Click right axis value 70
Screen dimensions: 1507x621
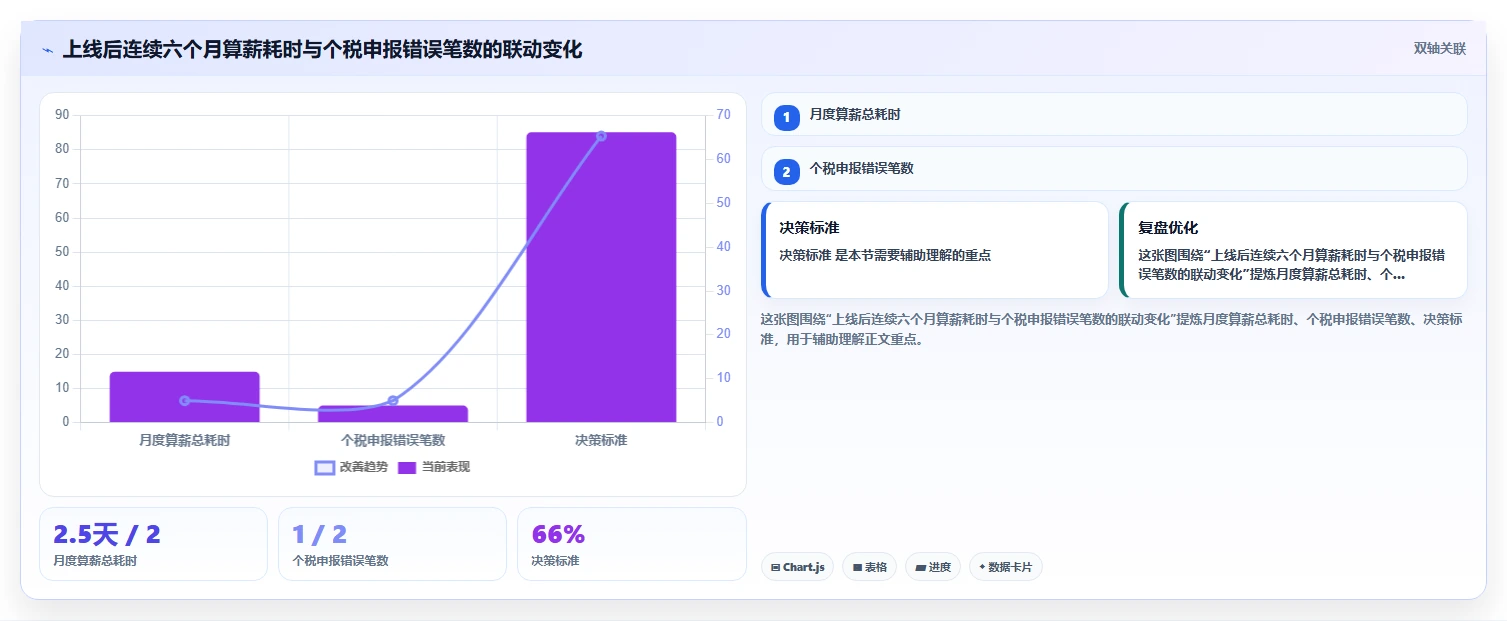[723, 115]
